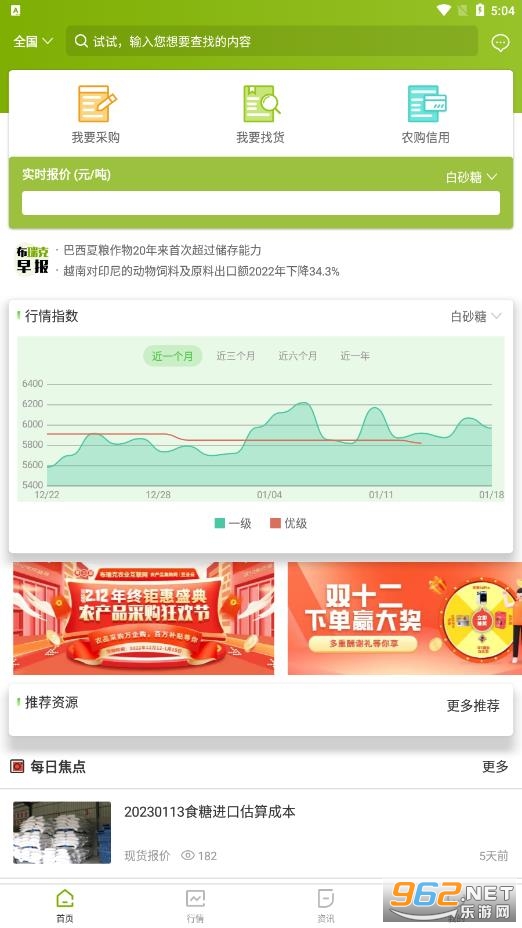The image size is (522, 928).
Task: Tap the 我要找货 find goods icon
Action: [260, 104]
